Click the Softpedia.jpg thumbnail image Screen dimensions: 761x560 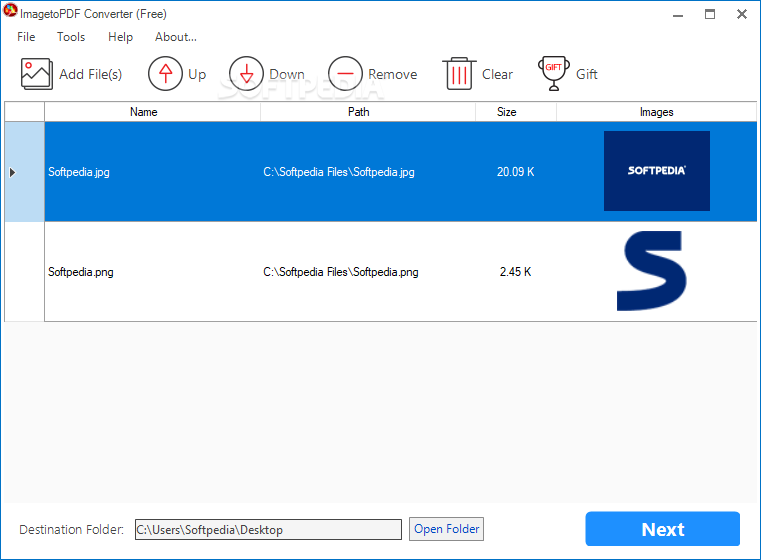pyautogui.click(x=657, y=171)
